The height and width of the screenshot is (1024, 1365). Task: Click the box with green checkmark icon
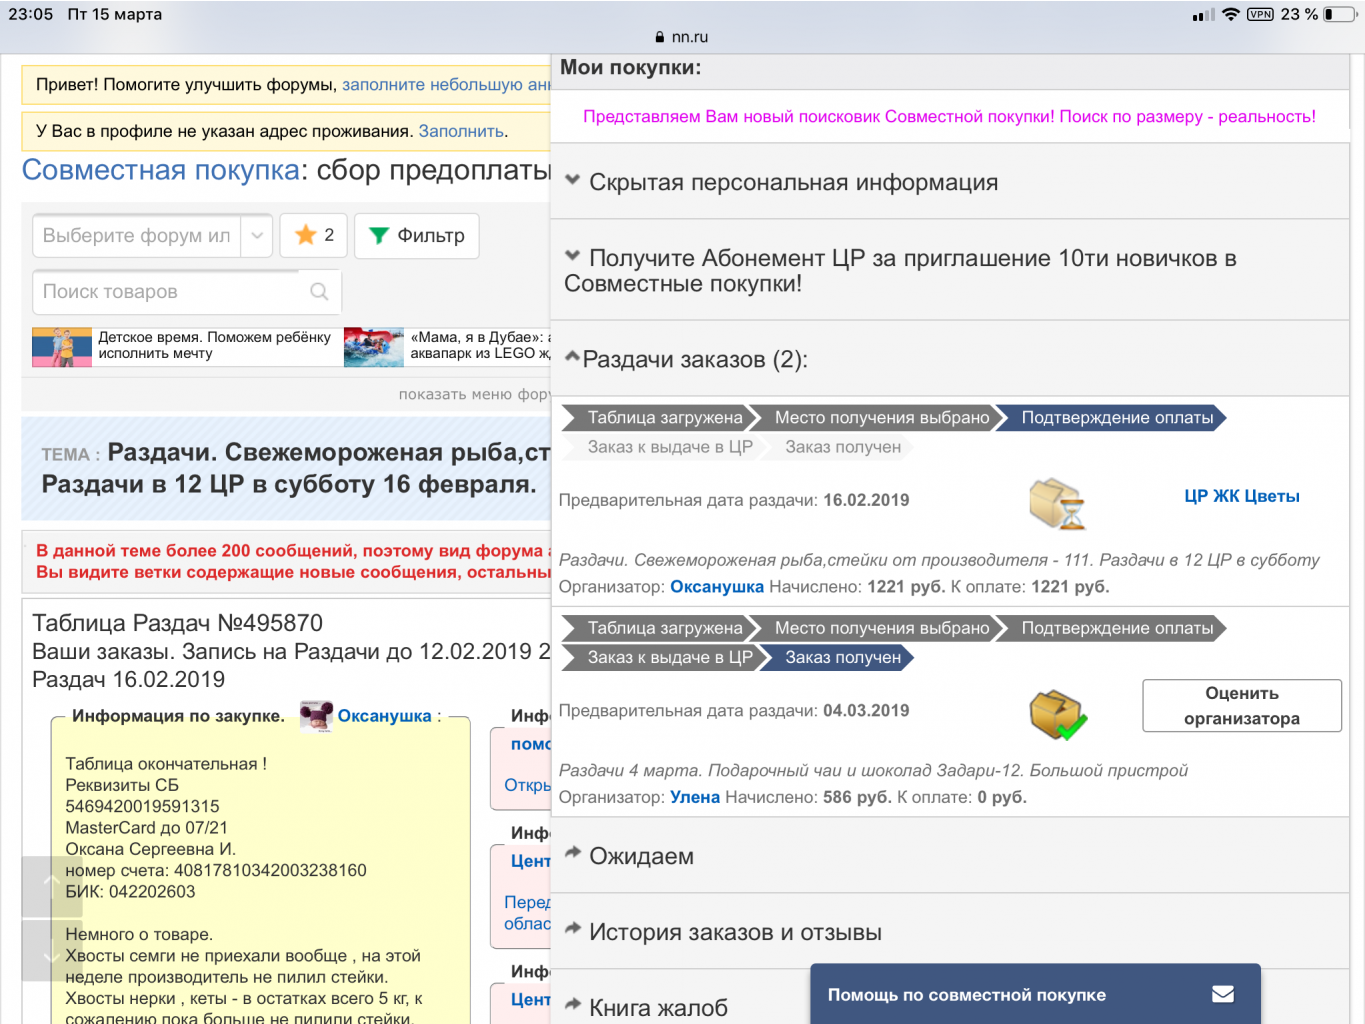pyautogui.click(x=1058, y=714)
